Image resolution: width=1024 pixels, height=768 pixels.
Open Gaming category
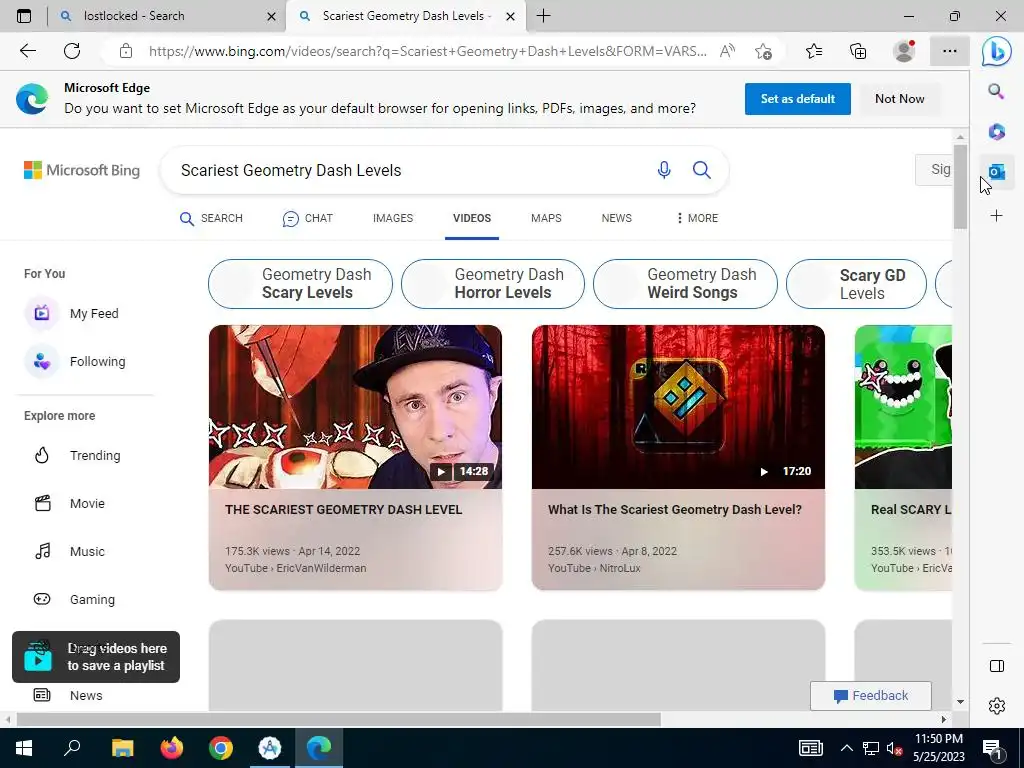(x=74, y=600)
